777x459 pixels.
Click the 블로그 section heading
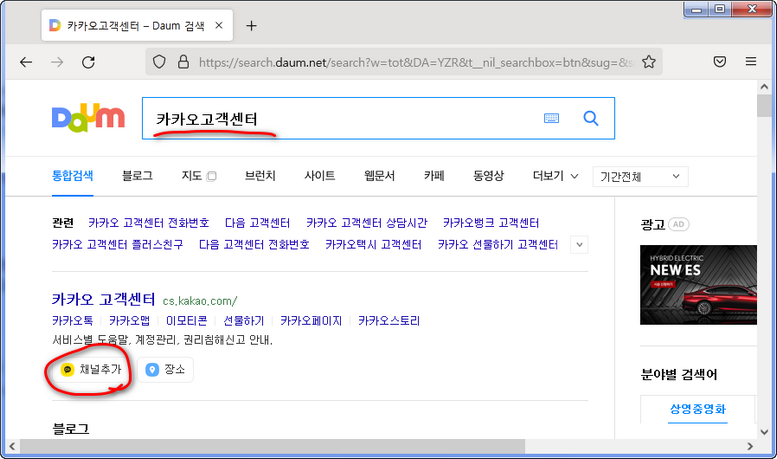click(71, 429)
